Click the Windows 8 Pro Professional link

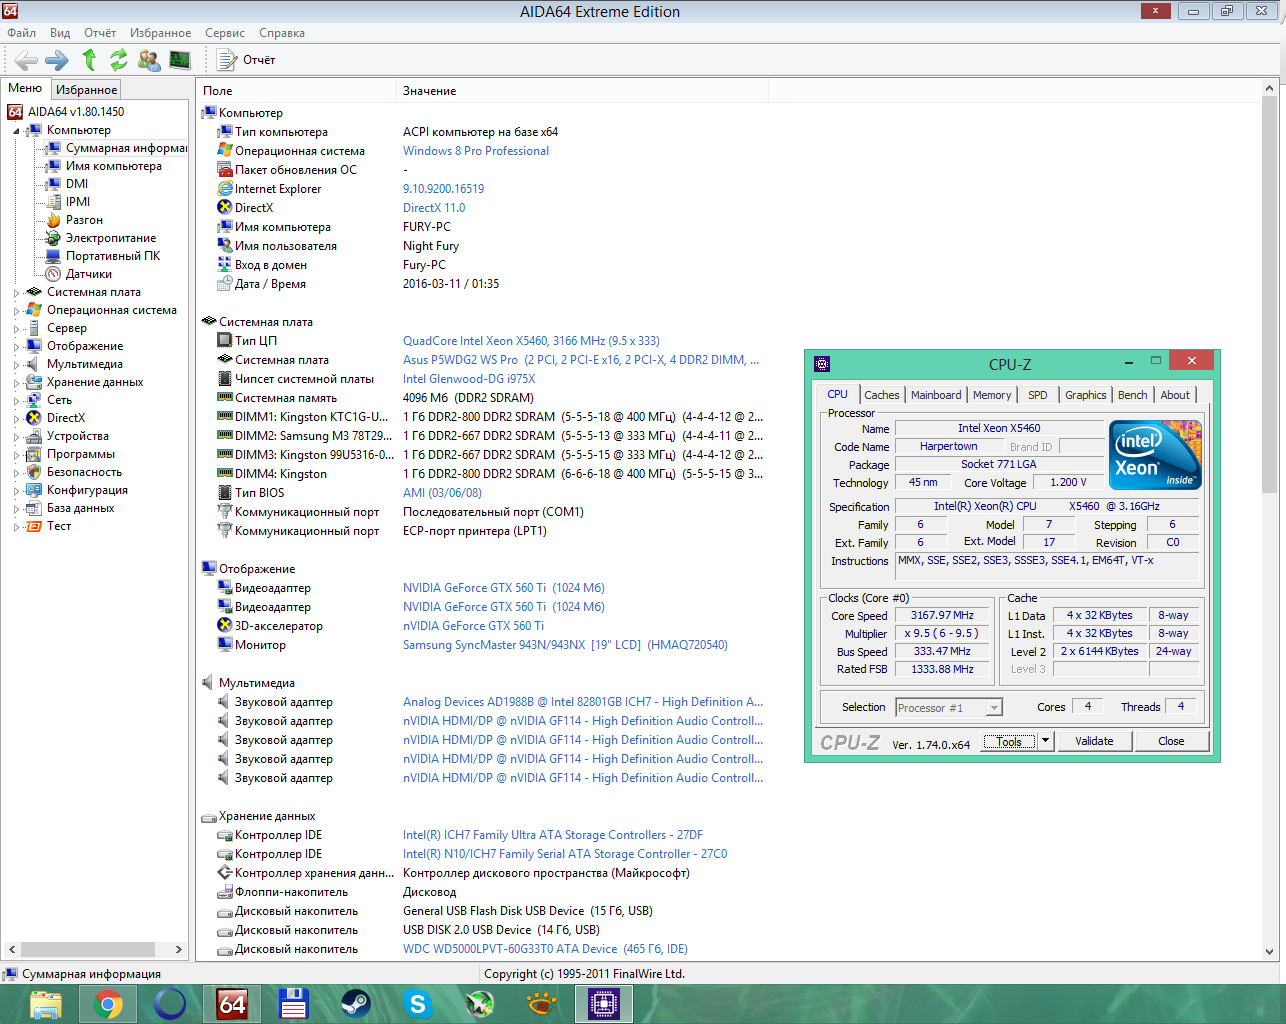point(475,151)
